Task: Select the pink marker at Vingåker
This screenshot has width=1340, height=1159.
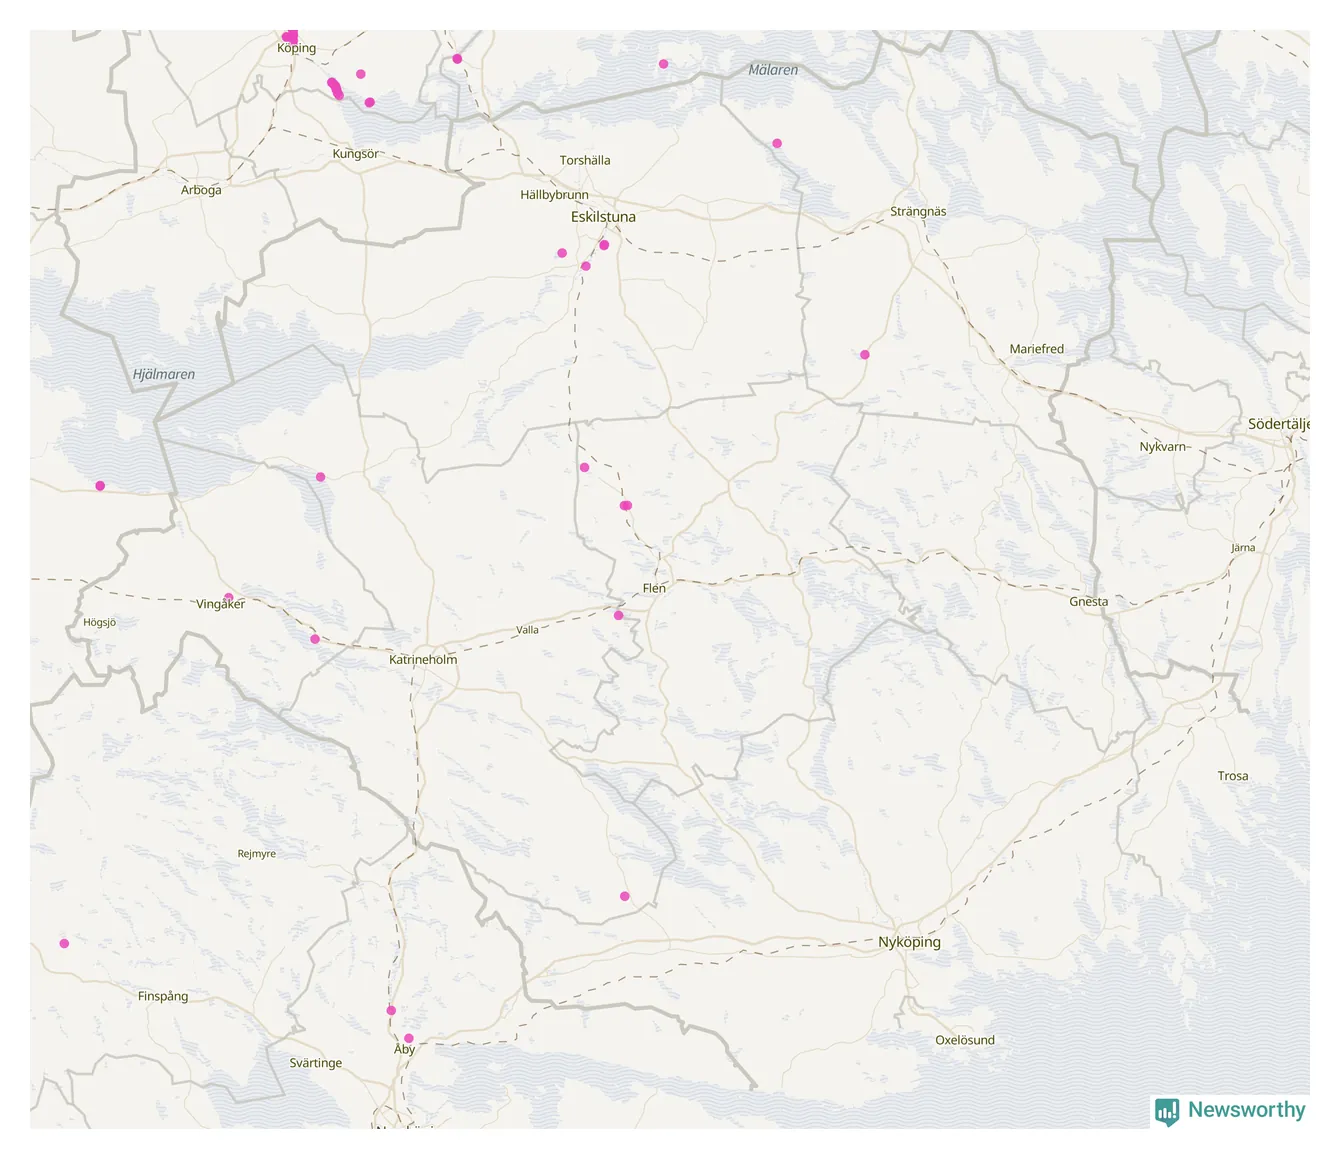Action: click(229, 598)
